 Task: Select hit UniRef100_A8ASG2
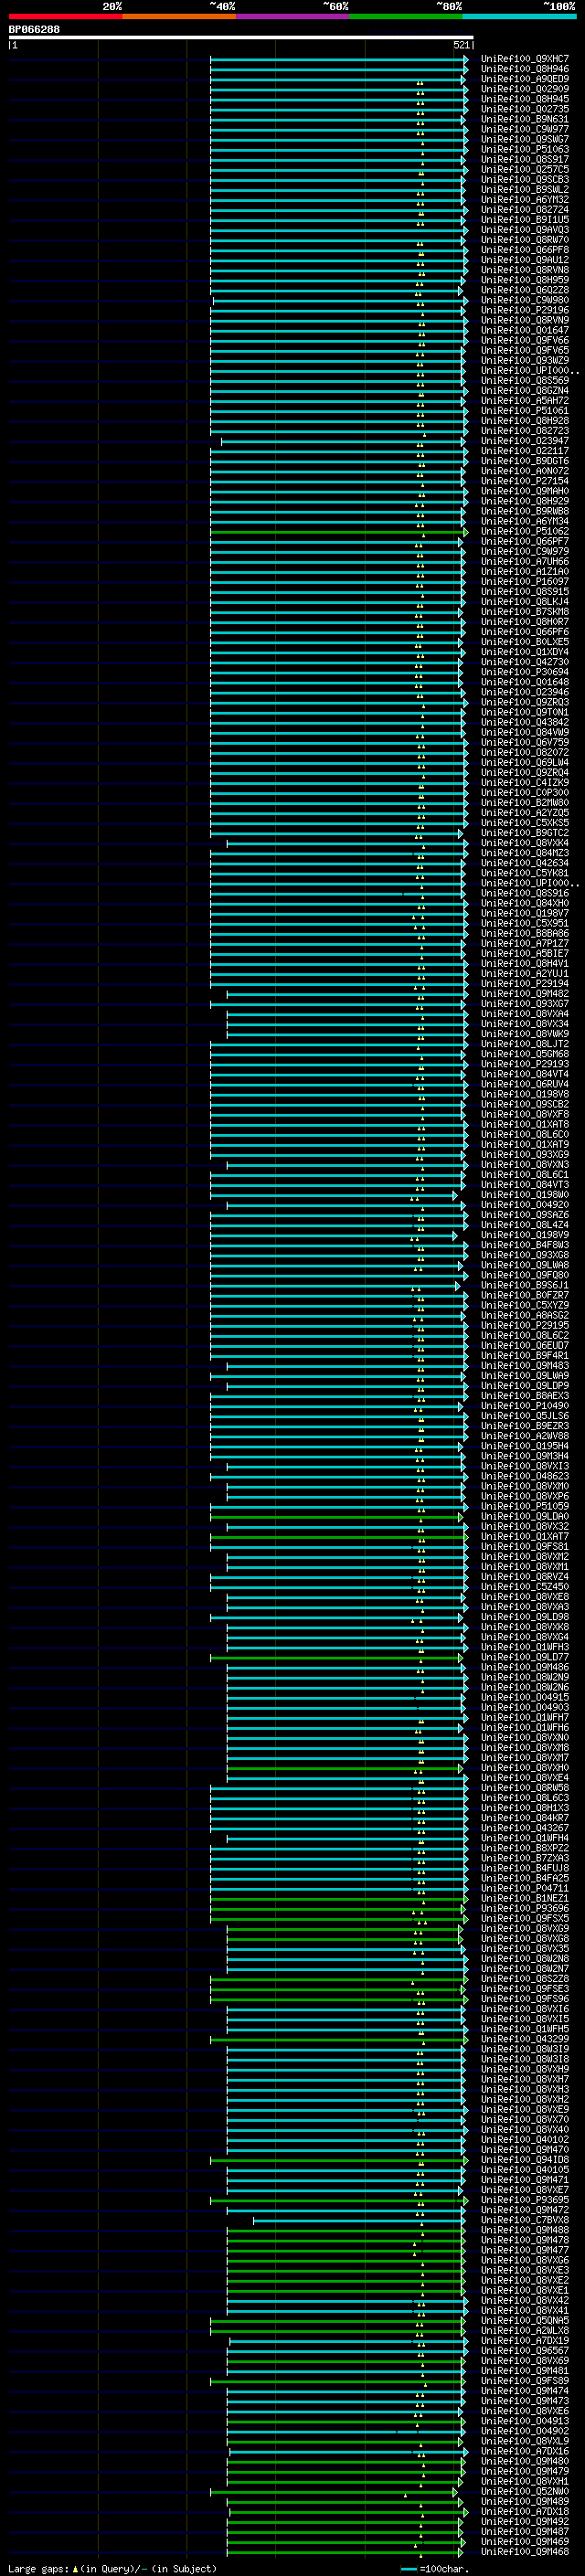pos(525,1315)
